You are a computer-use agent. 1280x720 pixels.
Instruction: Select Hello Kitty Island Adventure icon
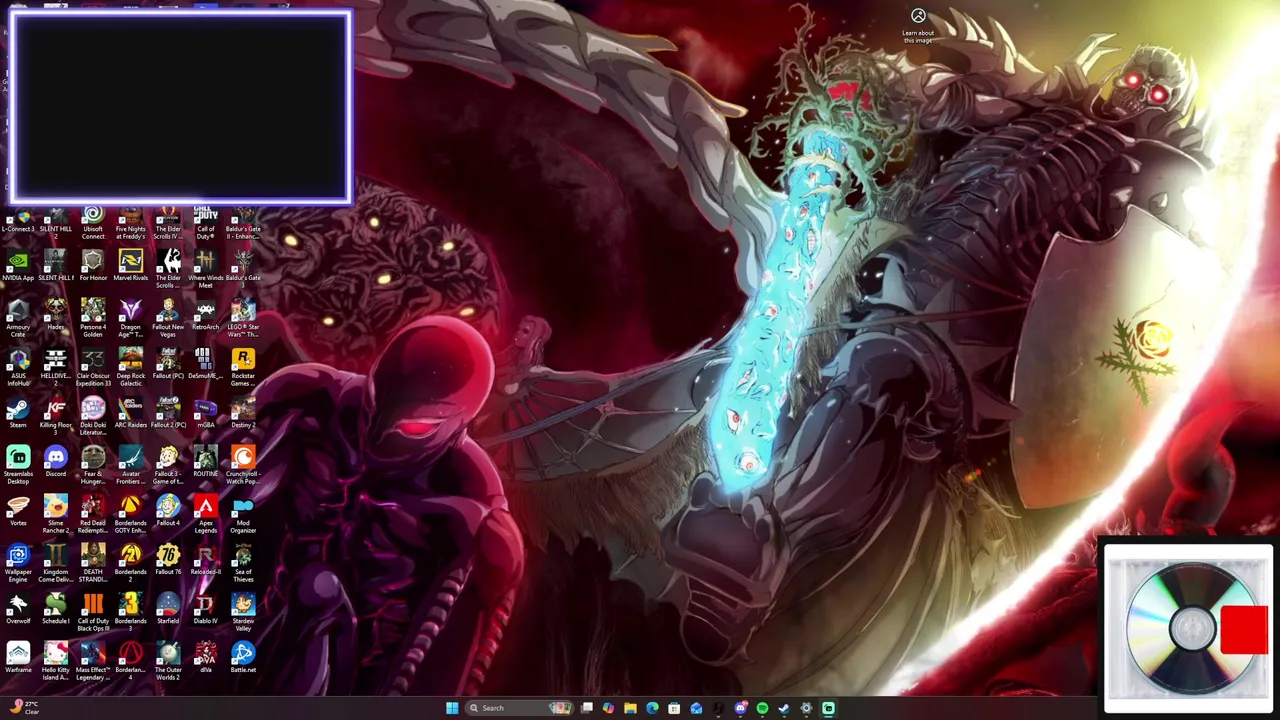[x=55, y=662]
